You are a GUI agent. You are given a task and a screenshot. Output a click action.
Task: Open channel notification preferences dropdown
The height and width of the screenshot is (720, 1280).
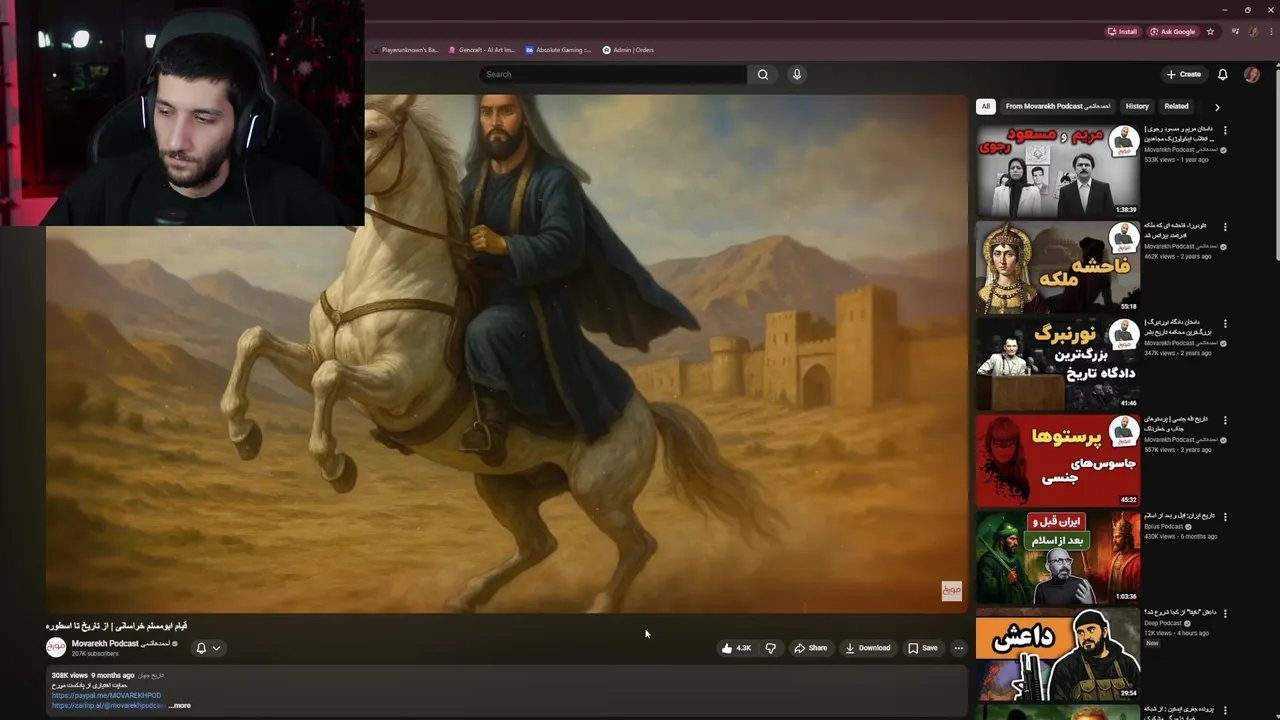(208, 648)
